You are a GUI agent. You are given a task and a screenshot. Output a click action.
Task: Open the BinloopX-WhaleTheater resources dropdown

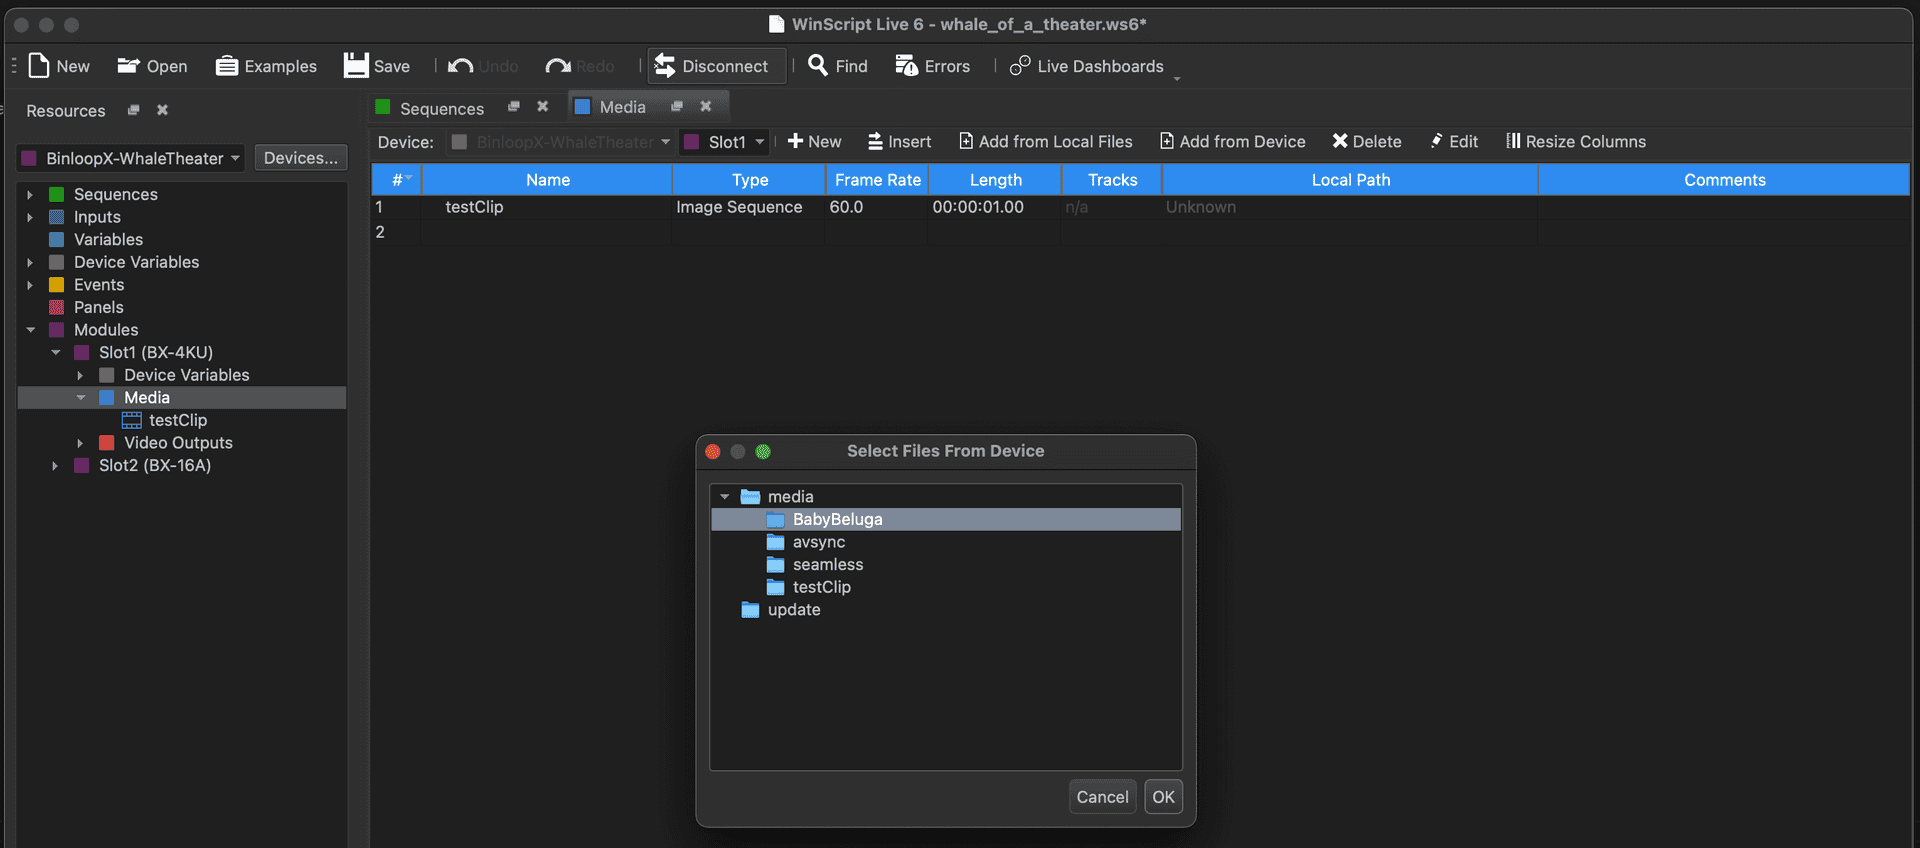(x=131, y=158)
